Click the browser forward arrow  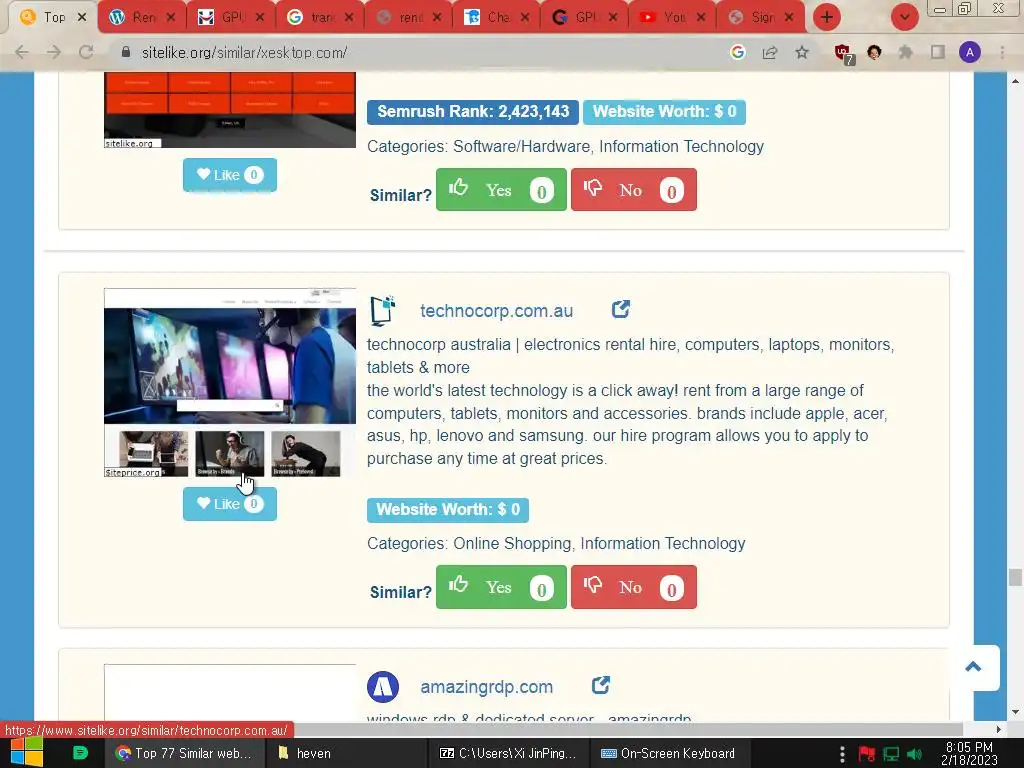[54, 52]
